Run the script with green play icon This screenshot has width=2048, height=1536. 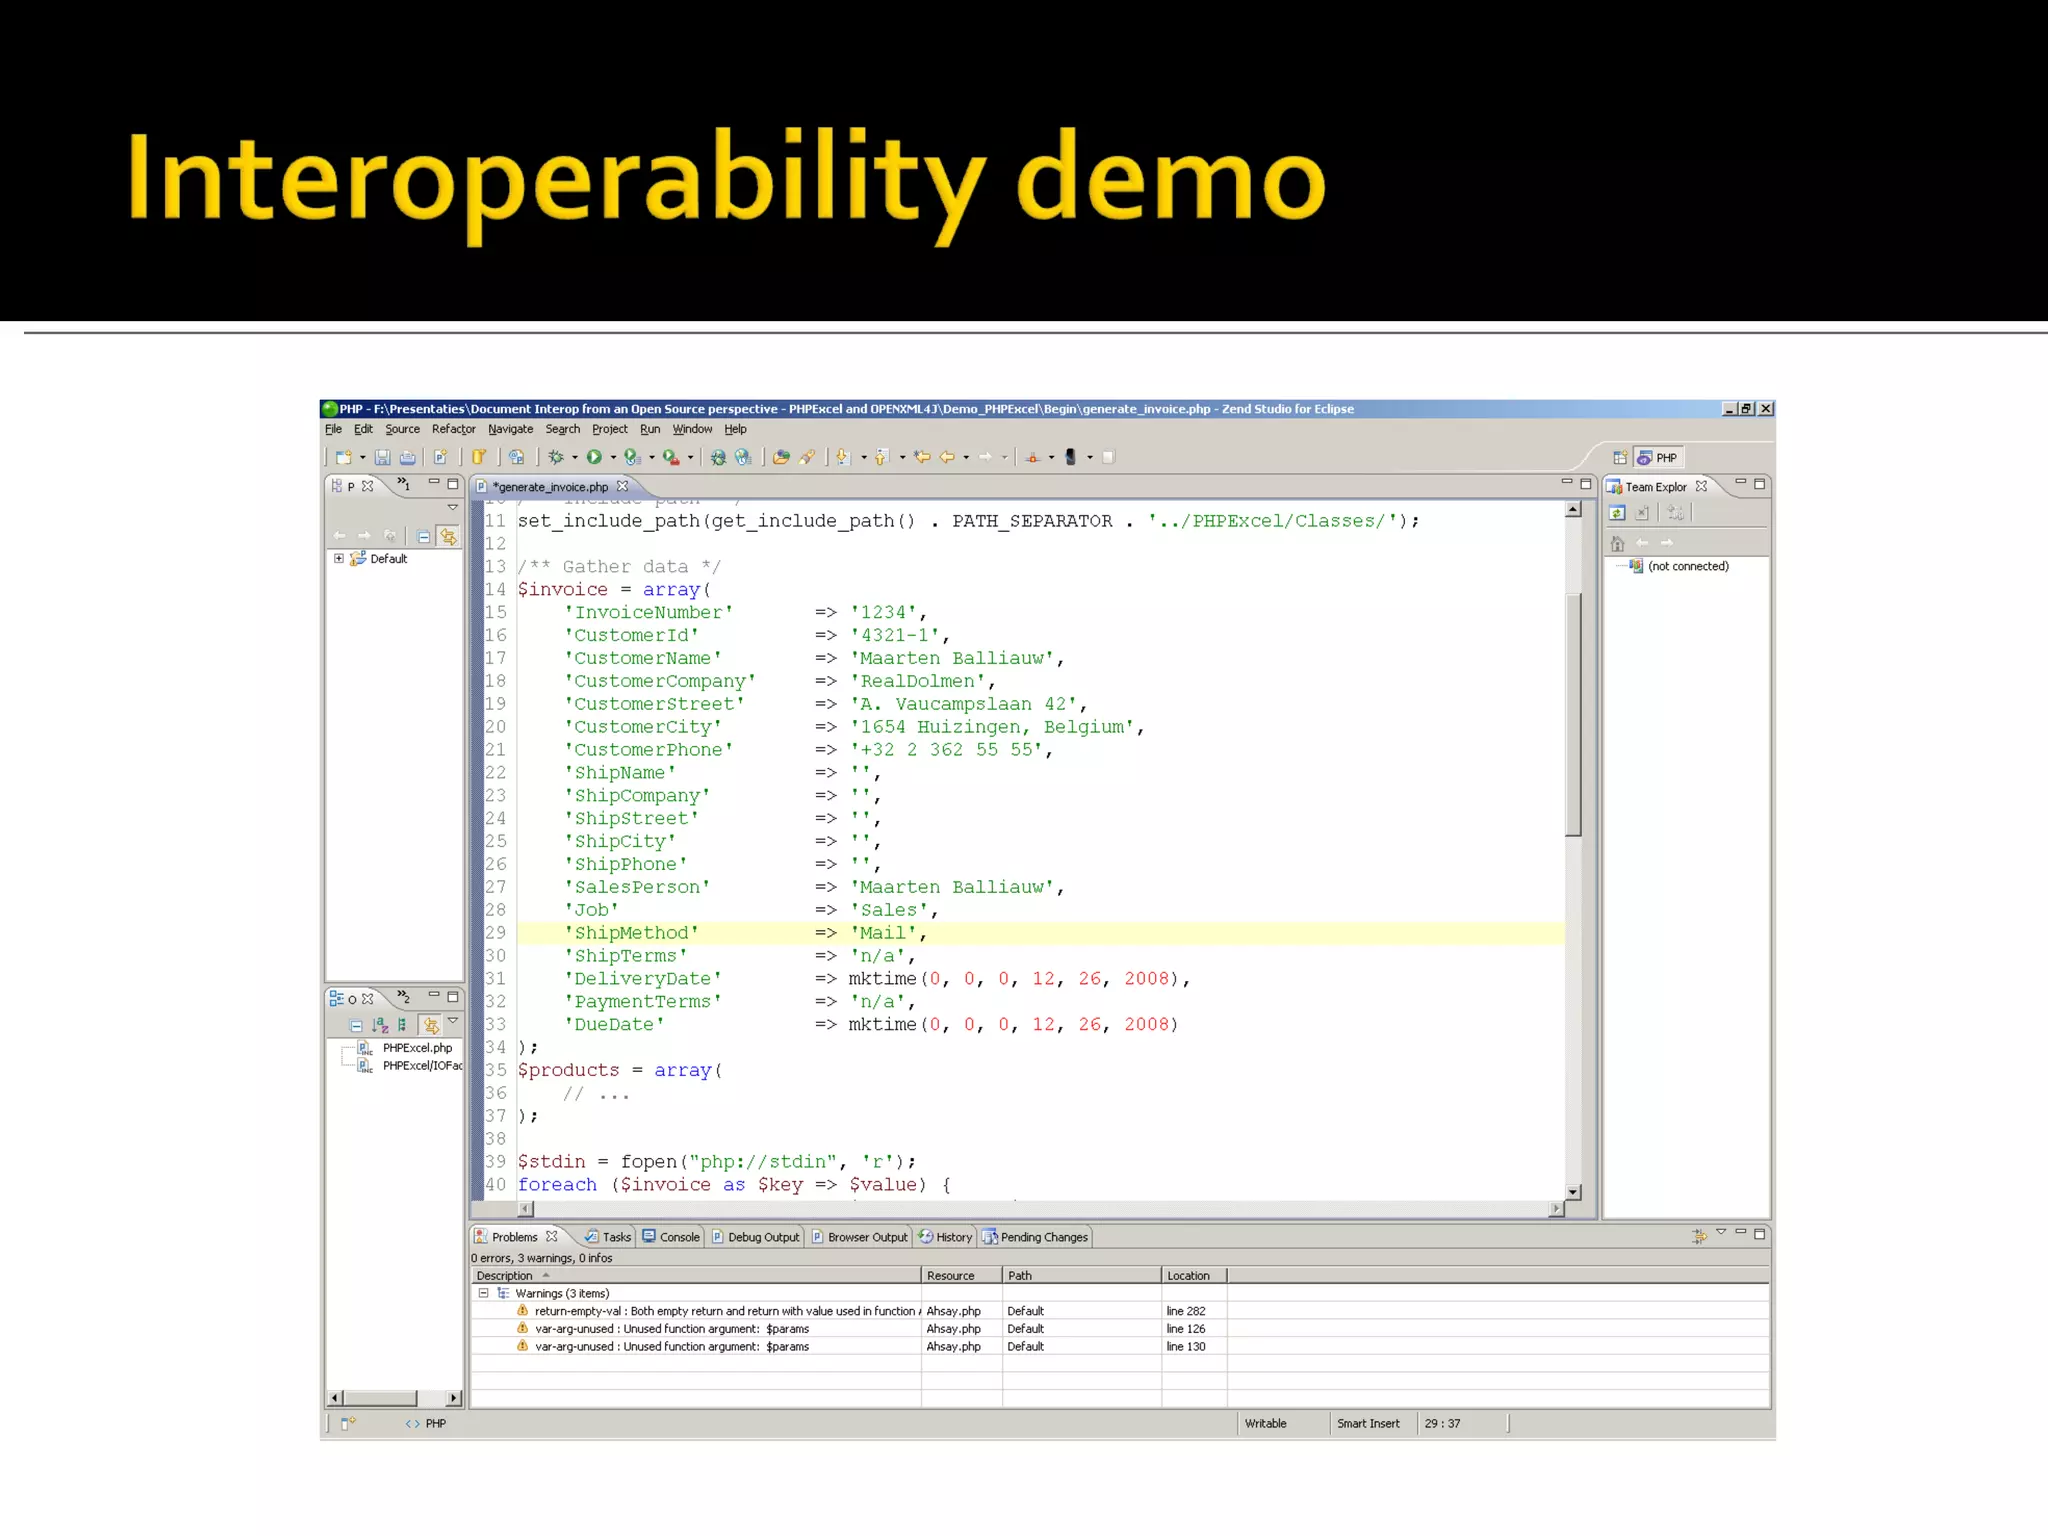594,457
